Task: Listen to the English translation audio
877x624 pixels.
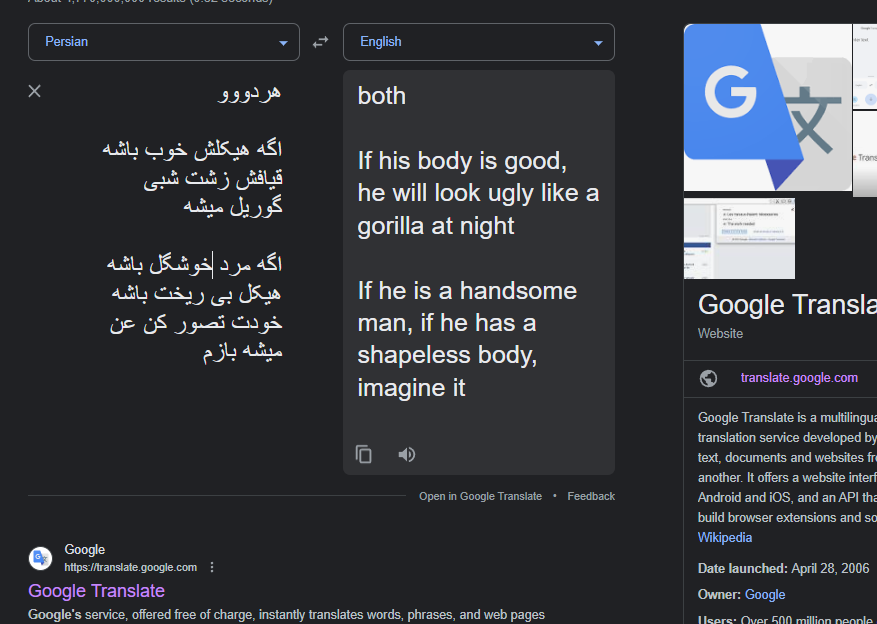Action: [407, 455]
